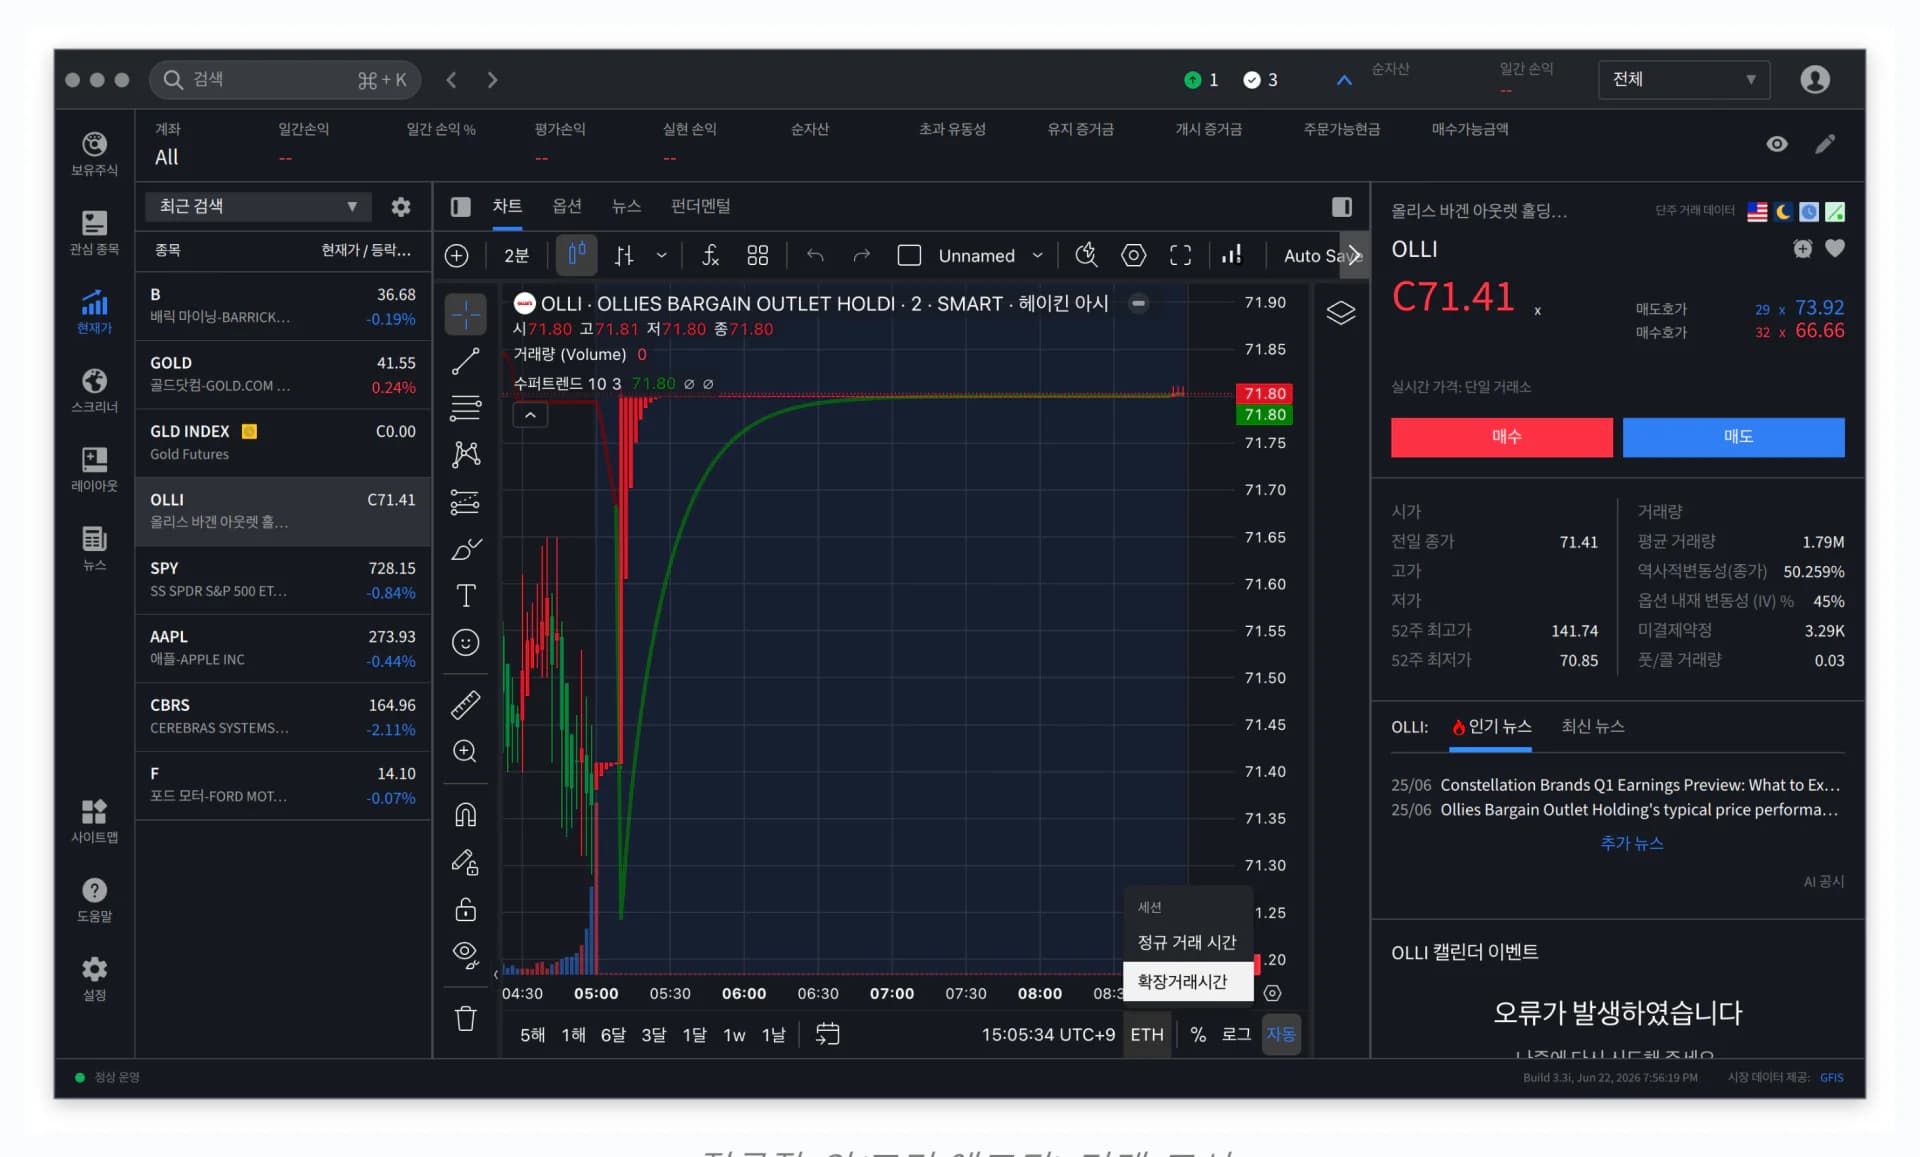The image size is (1920, 1157).
Task: Click the search field
Action: tap(285, 80)
